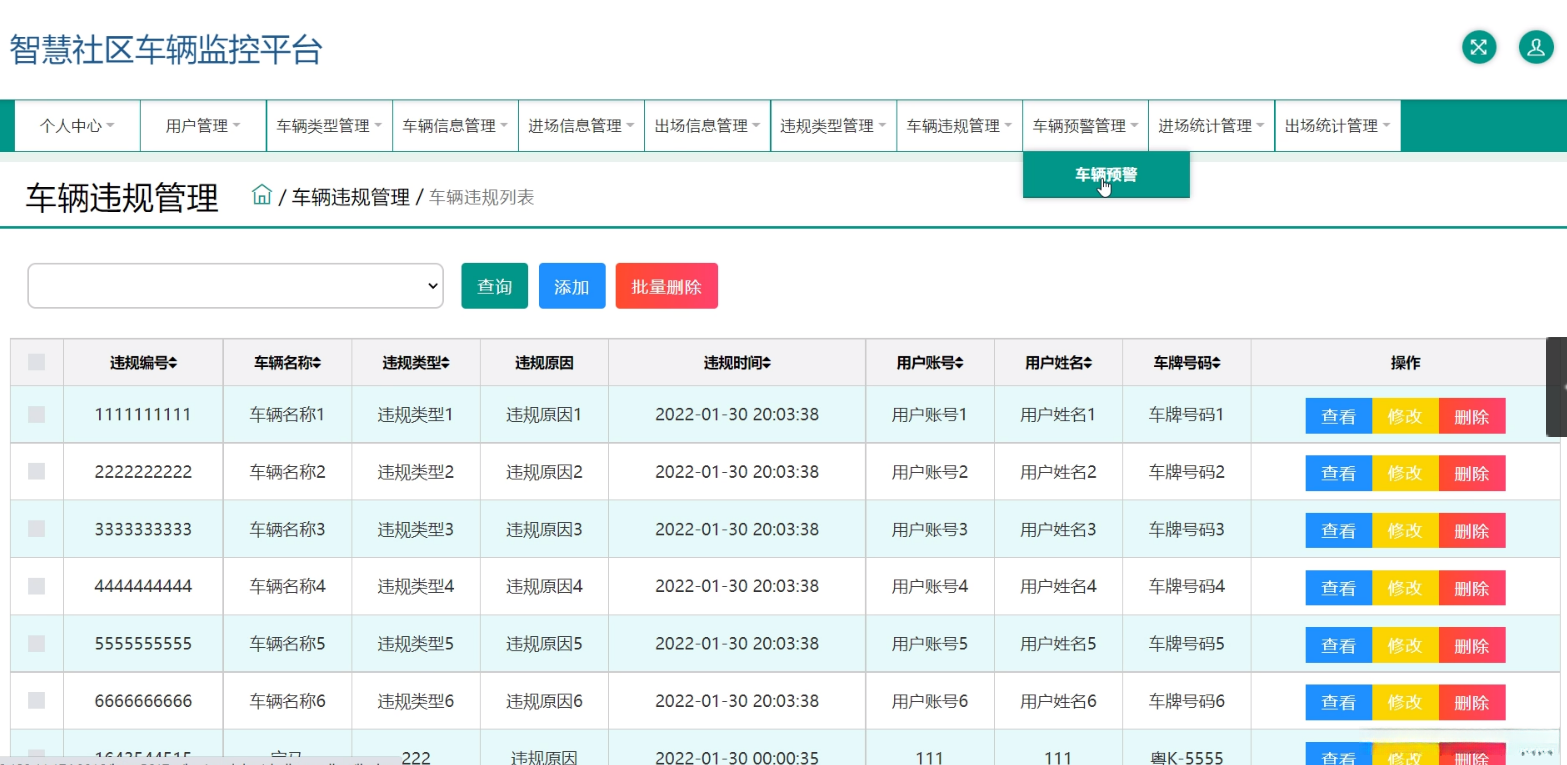The image size is (1567, 765).
Task: Click the dark side panel handle at right edge
Action: pyautogui.click(x=1557, y=387)
